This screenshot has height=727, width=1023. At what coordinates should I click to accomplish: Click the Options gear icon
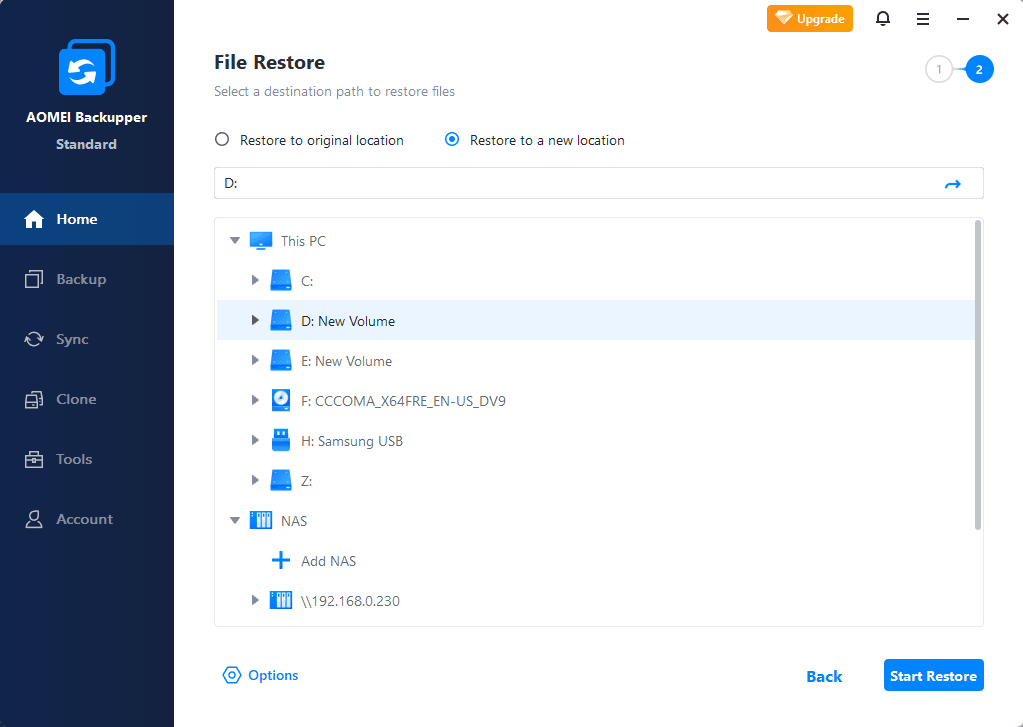pos(232,676)
